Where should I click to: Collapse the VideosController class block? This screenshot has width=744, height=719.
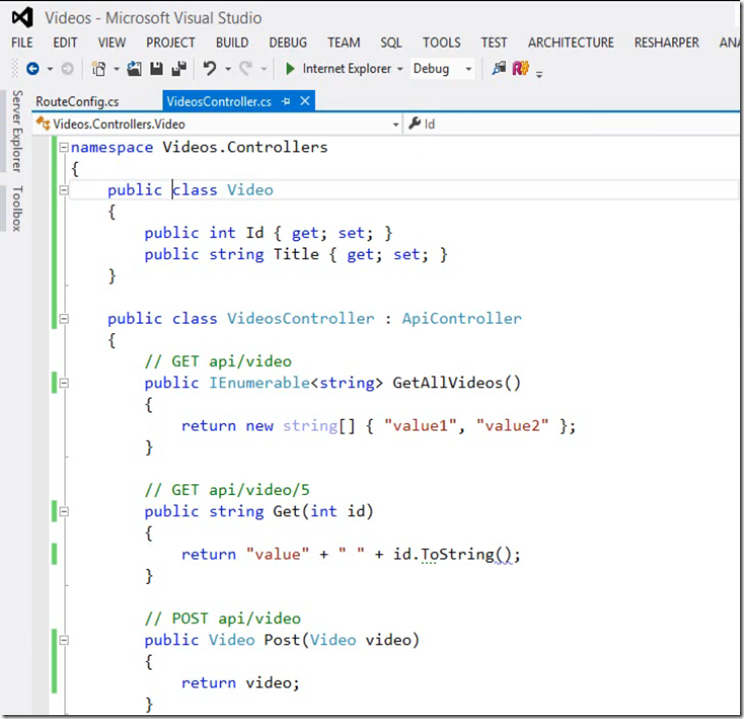[64, 319]
